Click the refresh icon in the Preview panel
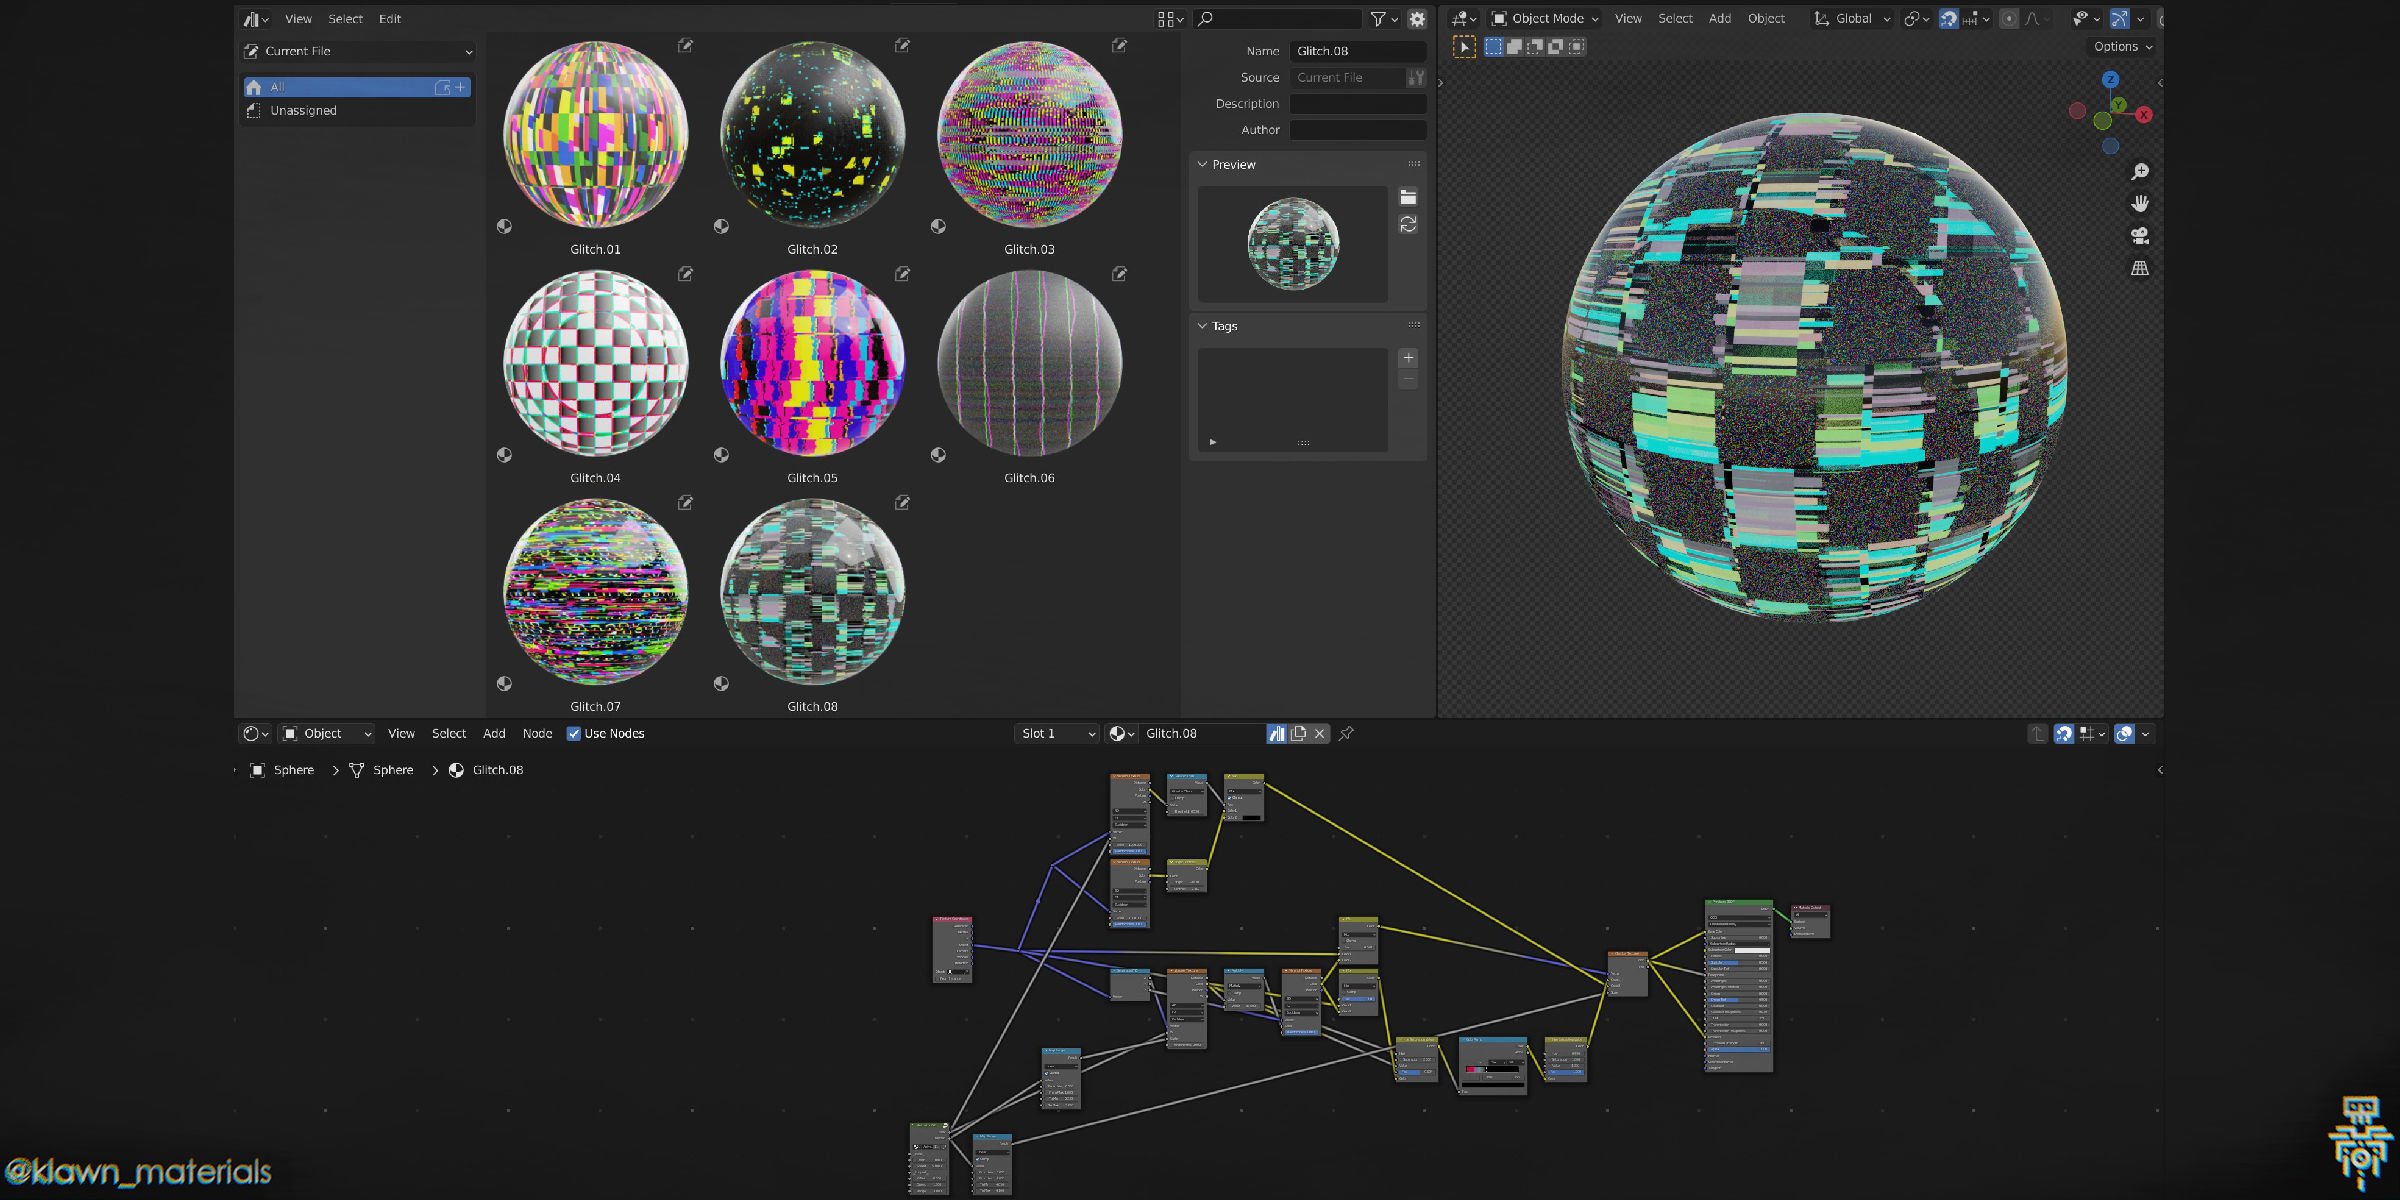Image resolution: width=2400 pixels, height=1200 pixels. [x=1409, y=225]
